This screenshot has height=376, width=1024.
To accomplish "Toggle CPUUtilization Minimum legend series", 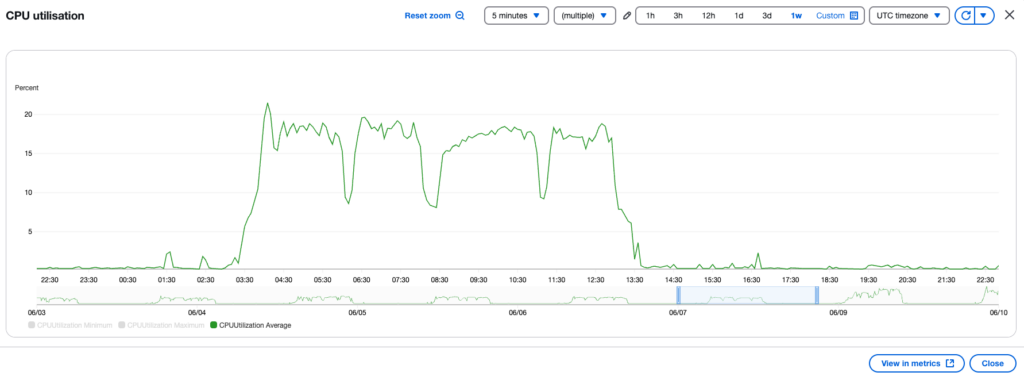I will [x=70, y=325].
